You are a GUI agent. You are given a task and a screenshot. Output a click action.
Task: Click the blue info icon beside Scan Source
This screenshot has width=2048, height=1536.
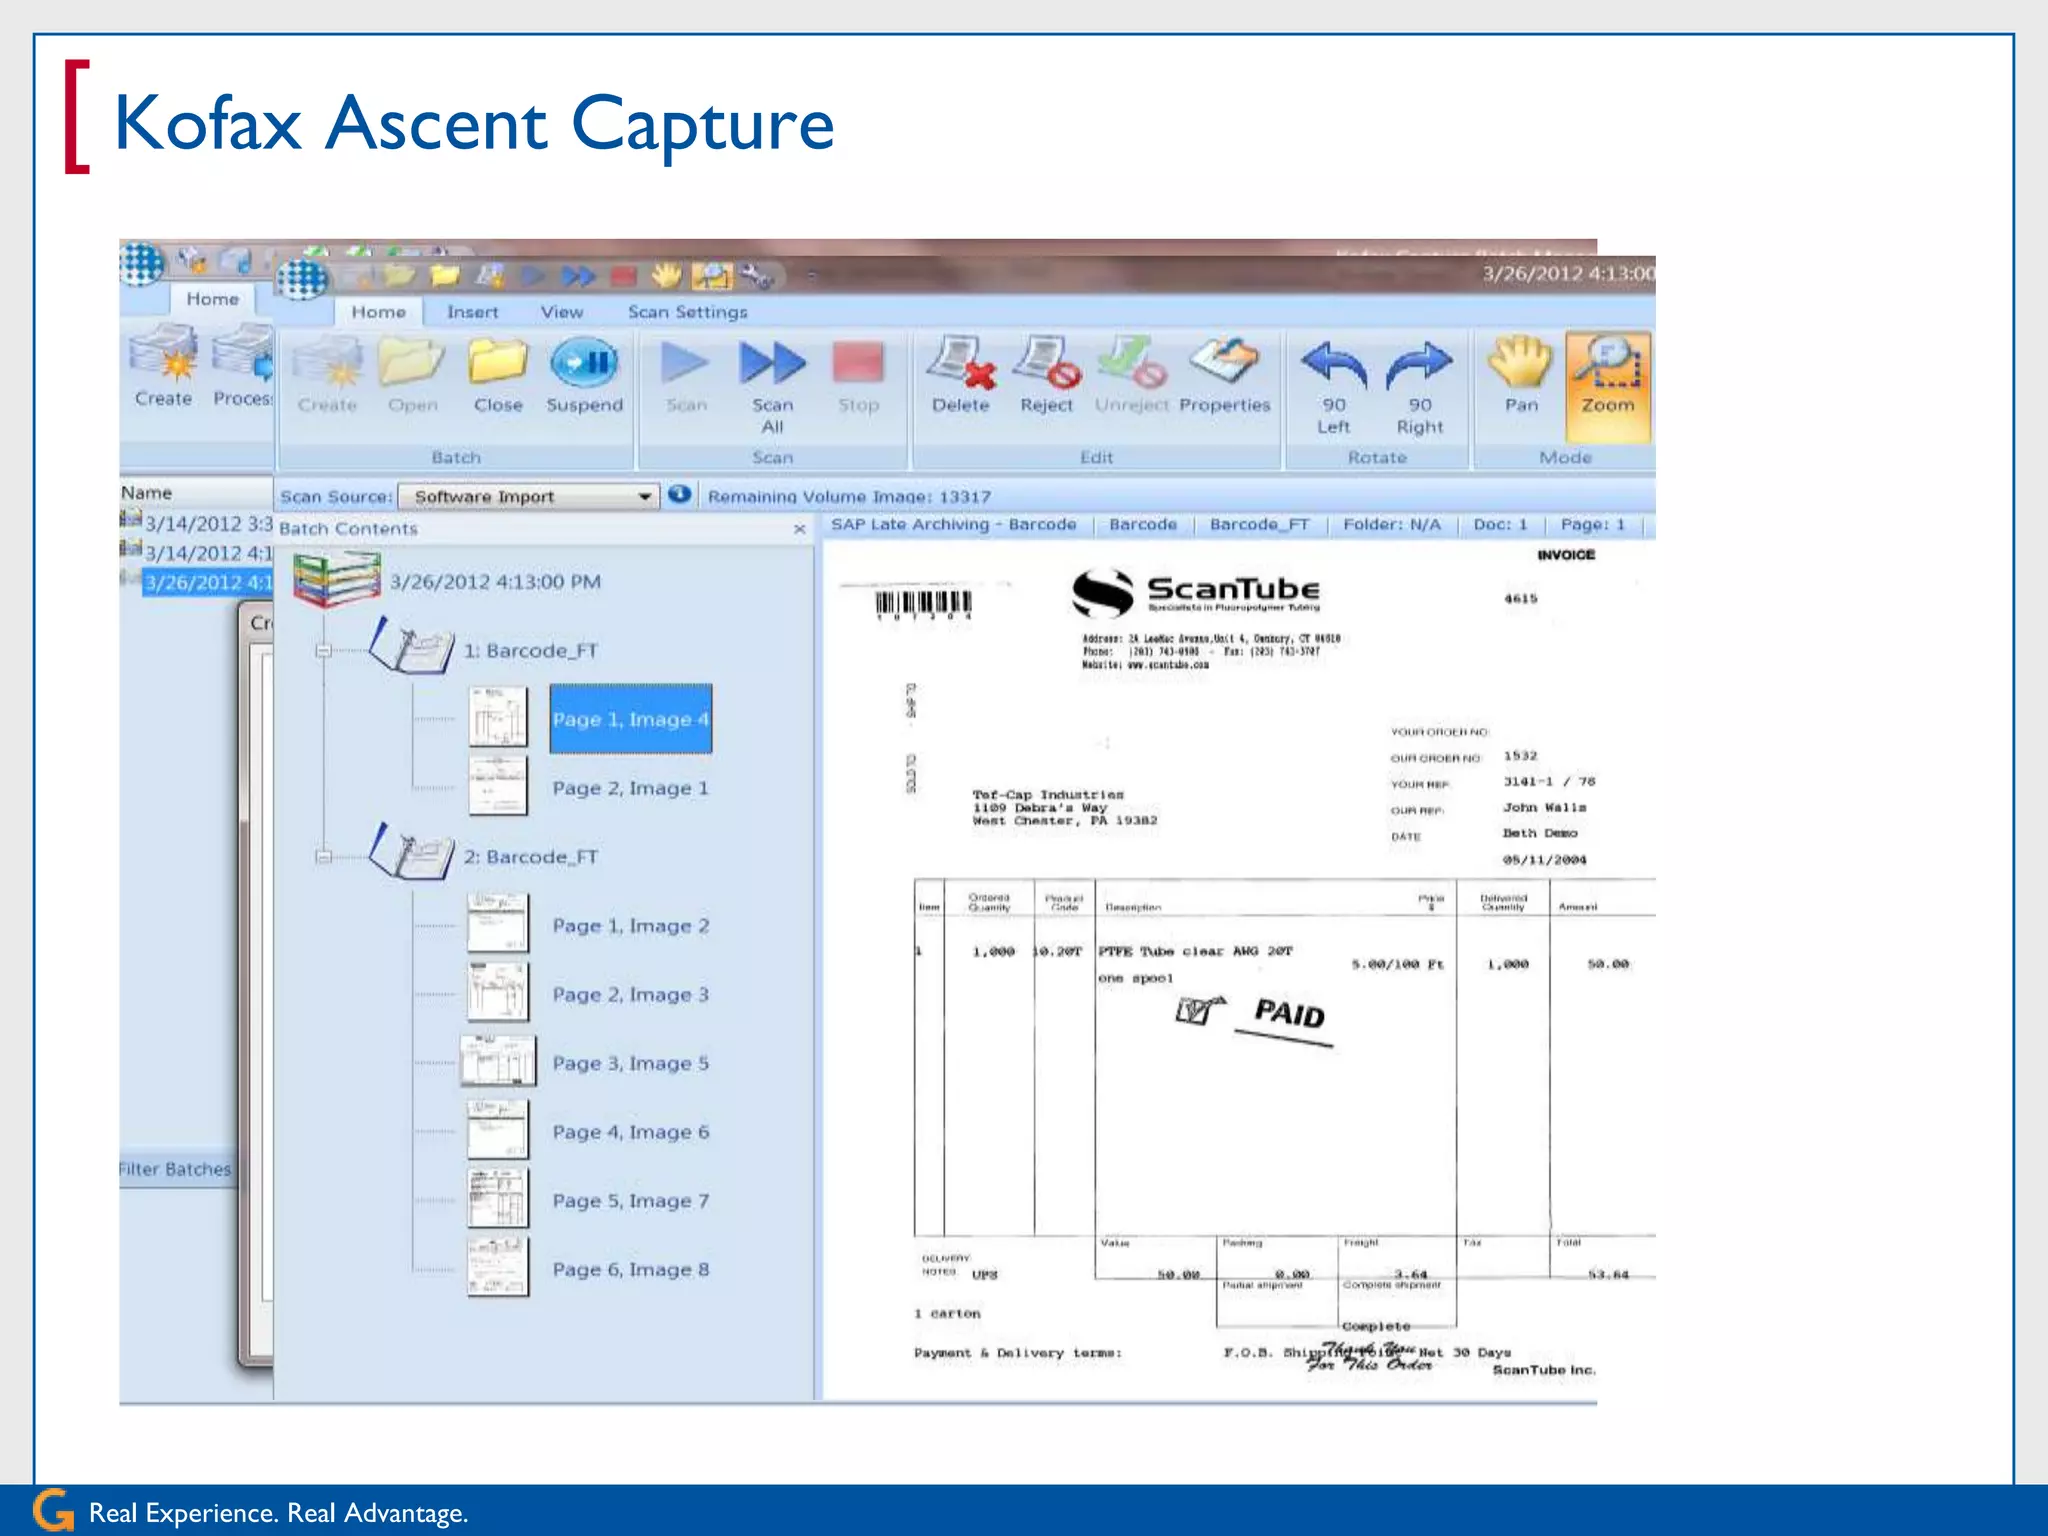tap(680, 494)
